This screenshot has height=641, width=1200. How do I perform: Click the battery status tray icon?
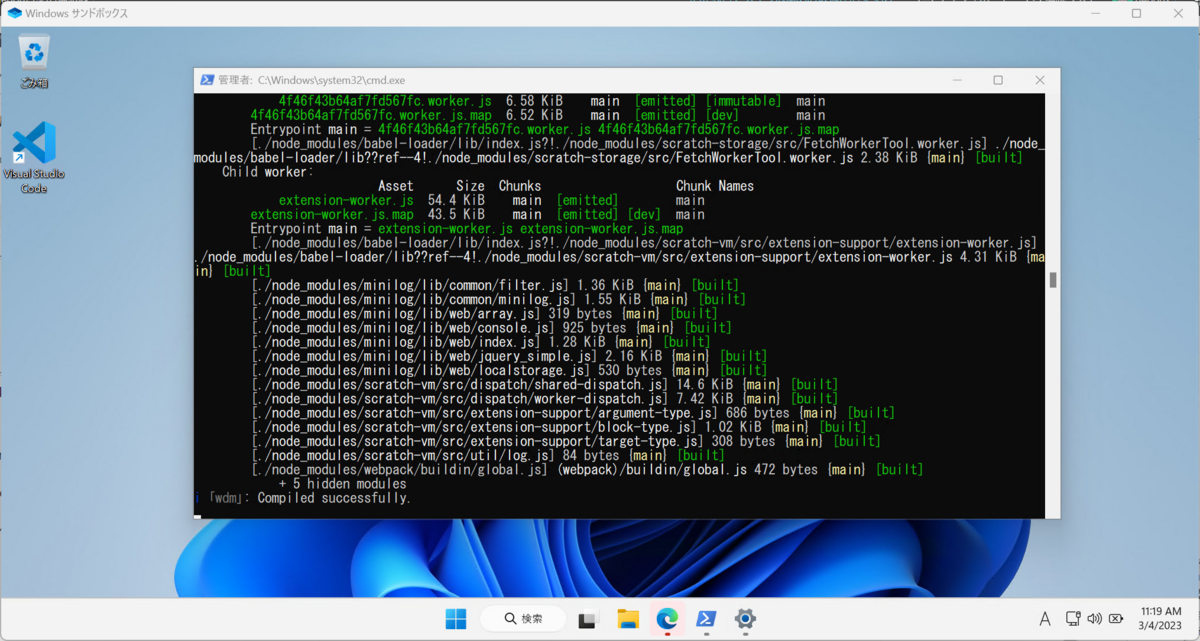coord(1115,619)
